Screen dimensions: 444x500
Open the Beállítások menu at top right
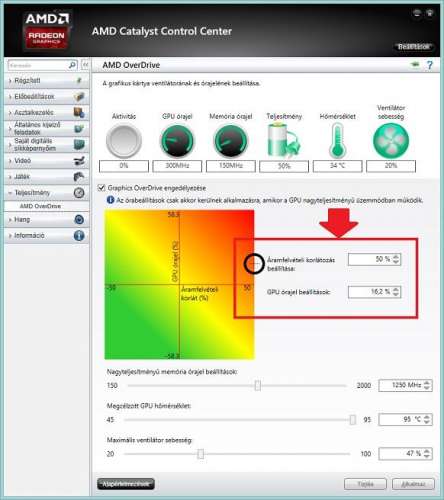tap(413, 47)
